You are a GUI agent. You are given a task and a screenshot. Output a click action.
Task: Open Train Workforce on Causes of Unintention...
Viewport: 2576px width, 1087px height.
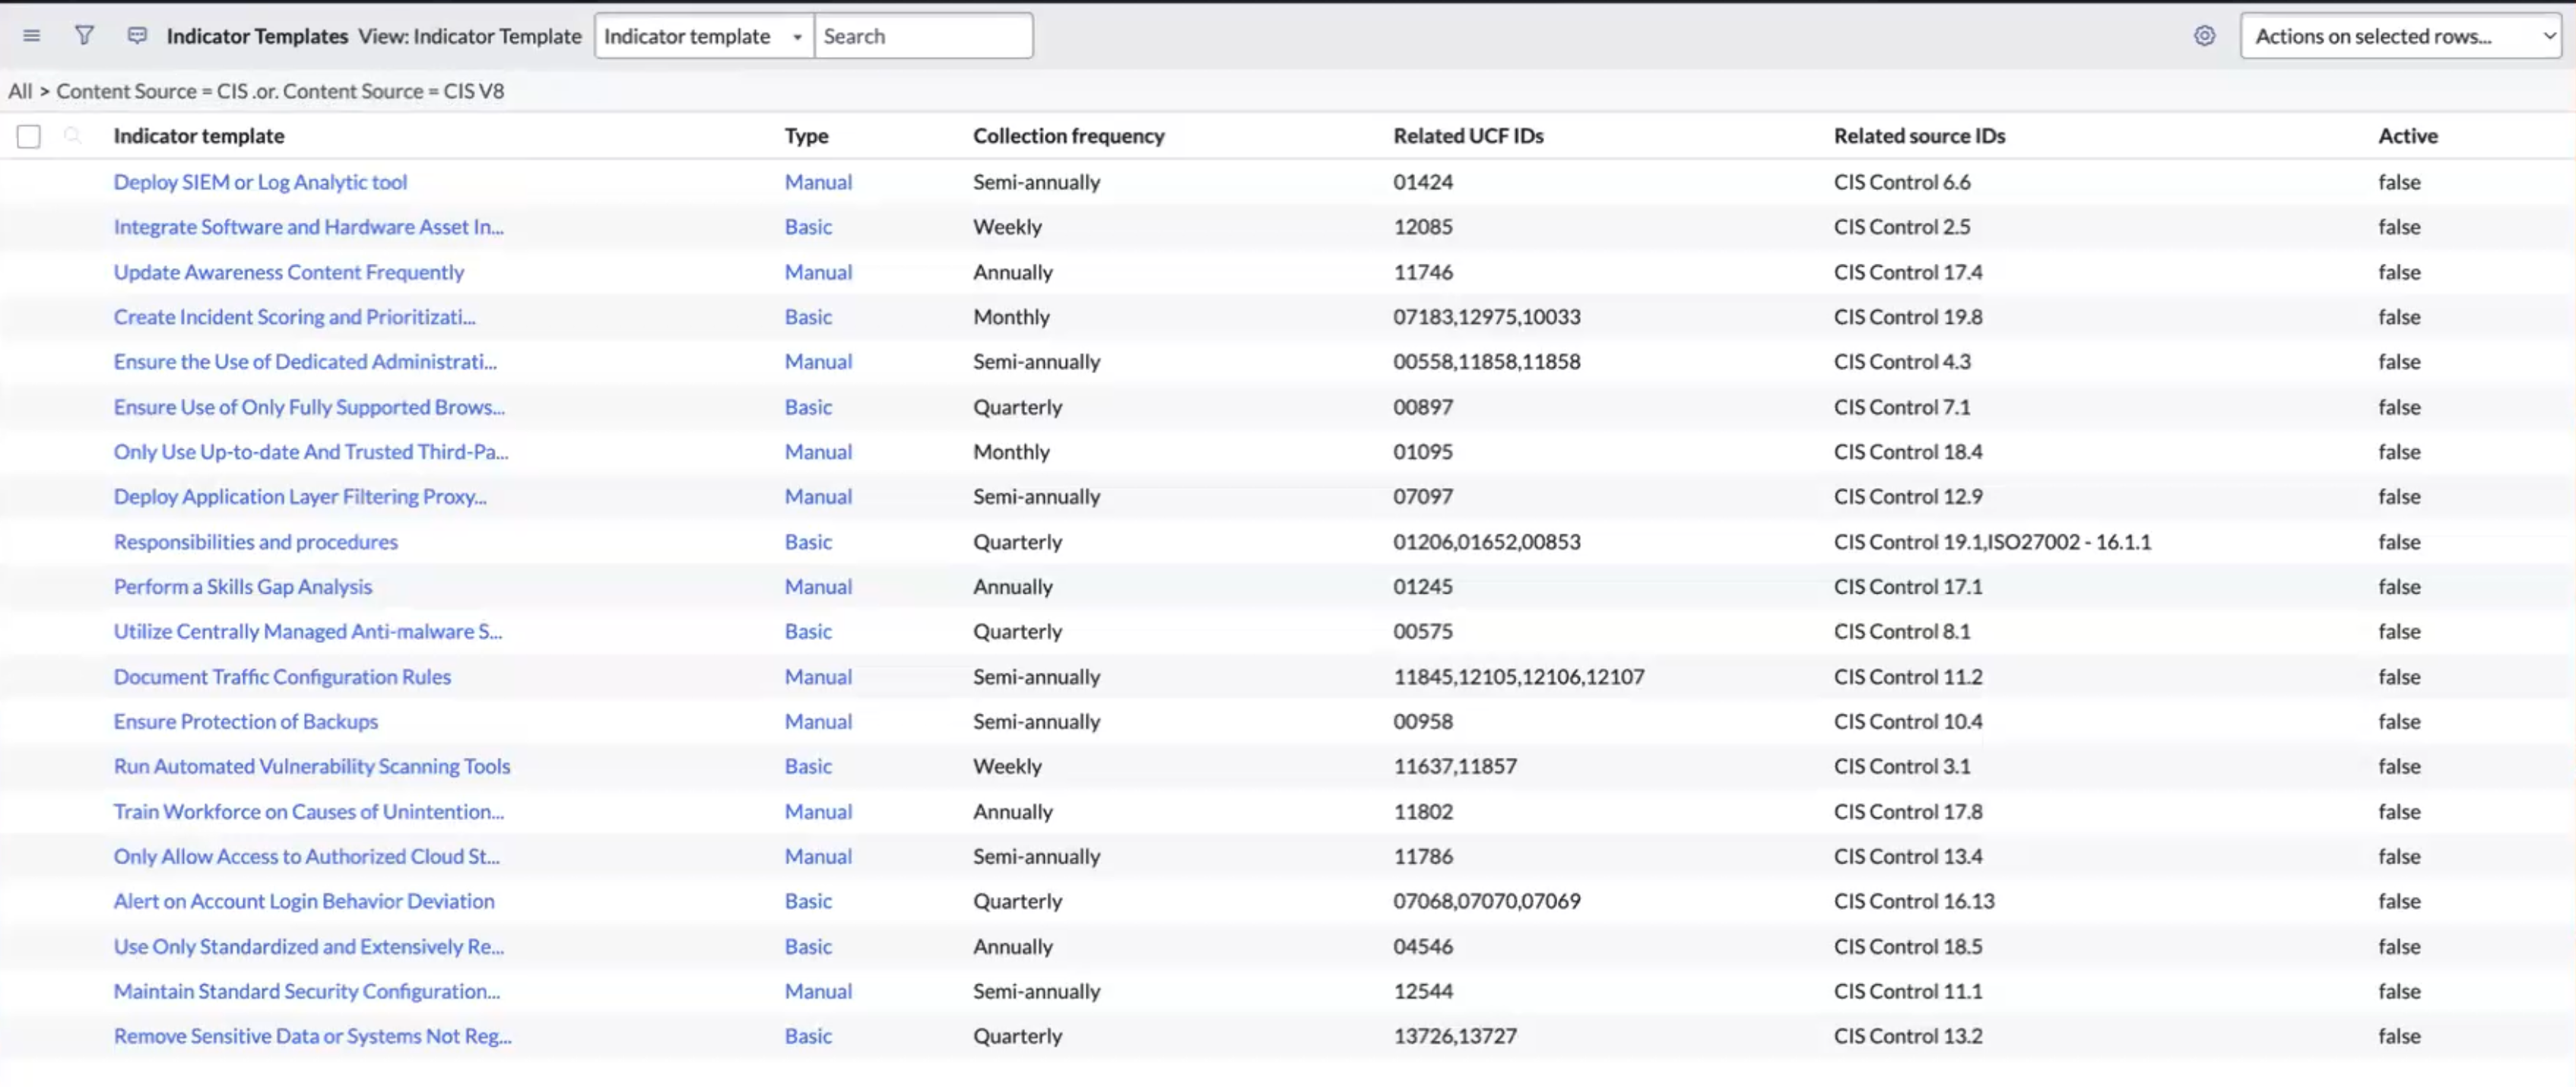[x=308, y=812]
